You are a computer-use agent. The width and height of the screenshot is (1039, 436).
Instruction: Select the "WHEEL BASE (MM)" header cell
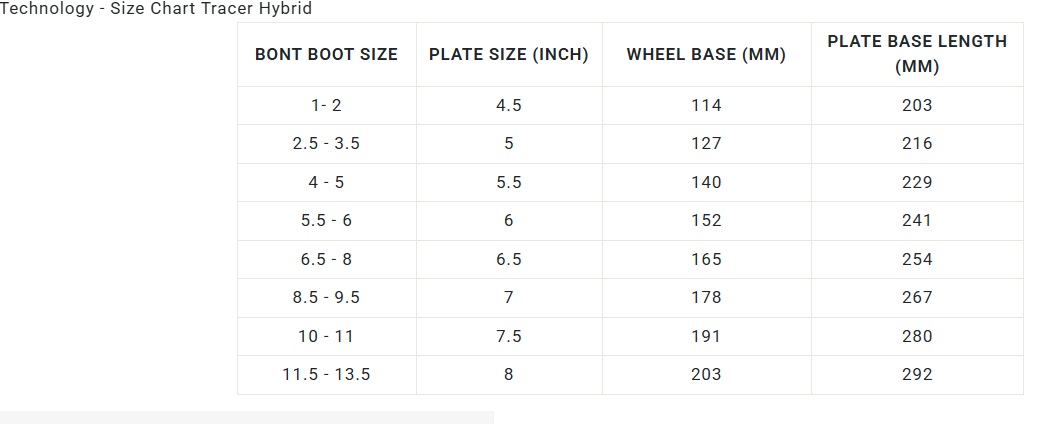pos(706,54)
